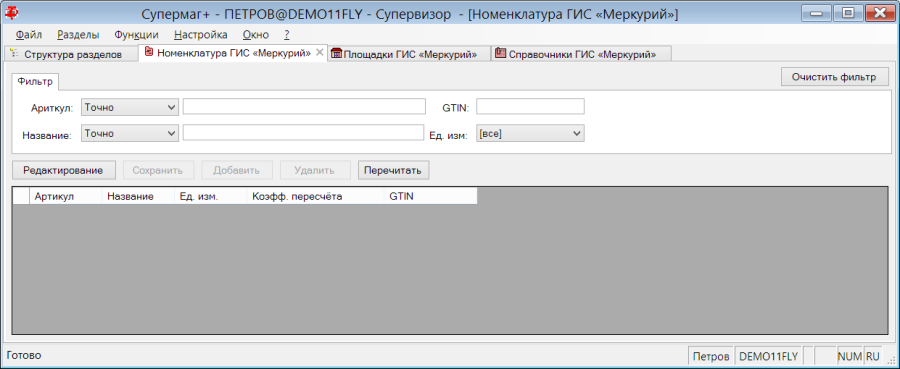900x369 pixels.
Task: Close the Номенклатура ГИС «Меркурий» tab
Action: (320, 53)
